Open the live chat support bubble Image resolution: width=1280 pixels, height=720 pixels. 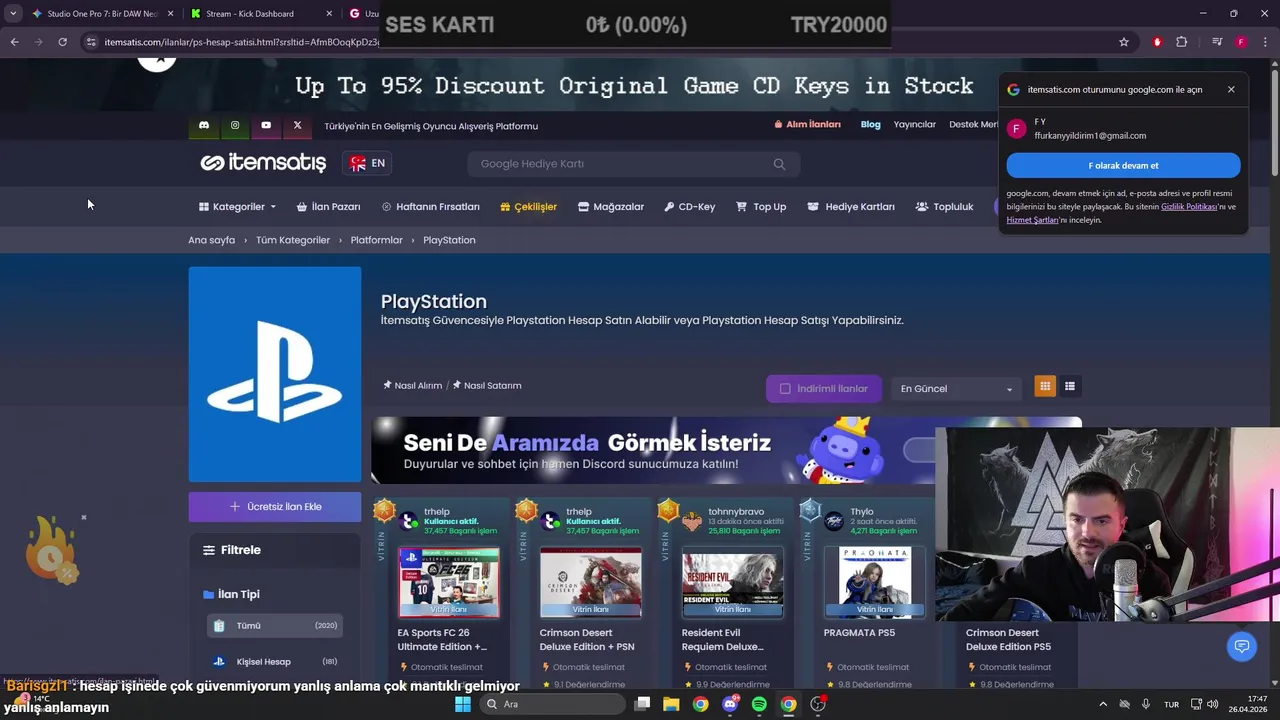[1242, 647]
